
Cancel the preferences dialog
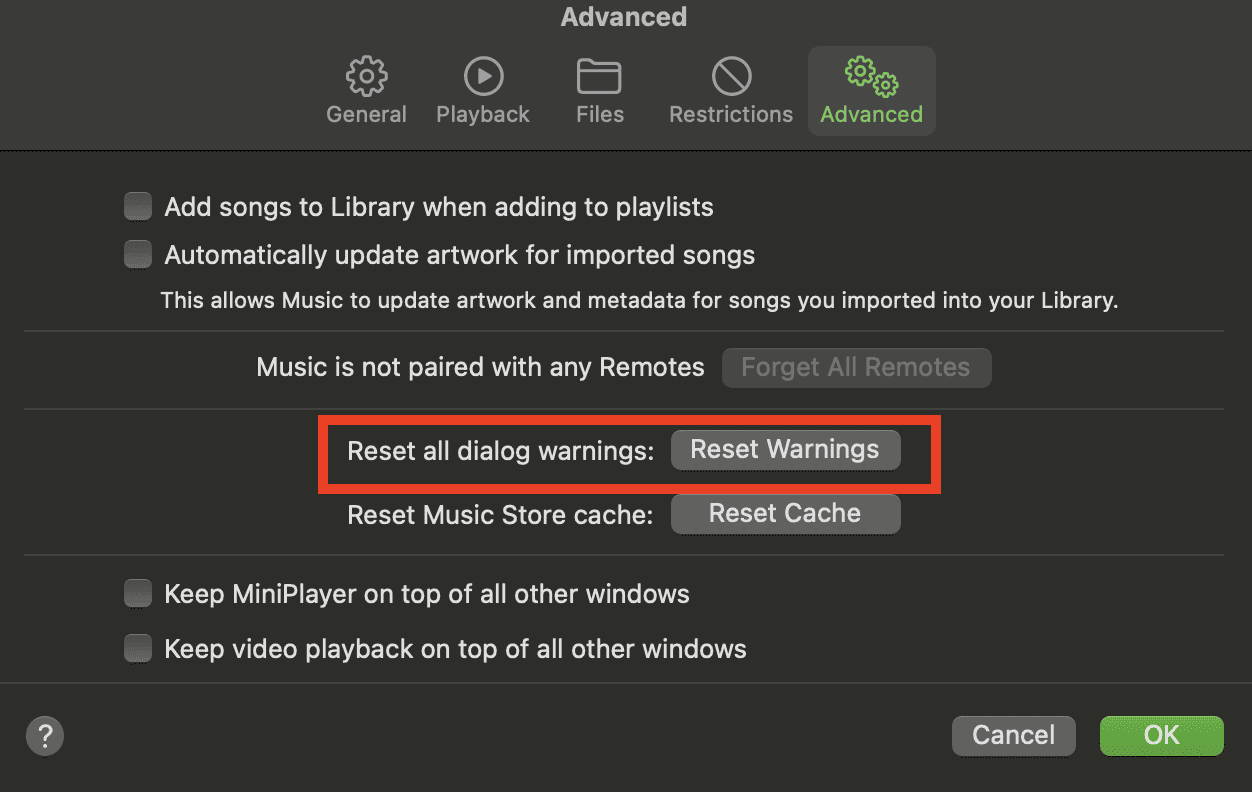pyautogui.click(x=1013, y=735)
